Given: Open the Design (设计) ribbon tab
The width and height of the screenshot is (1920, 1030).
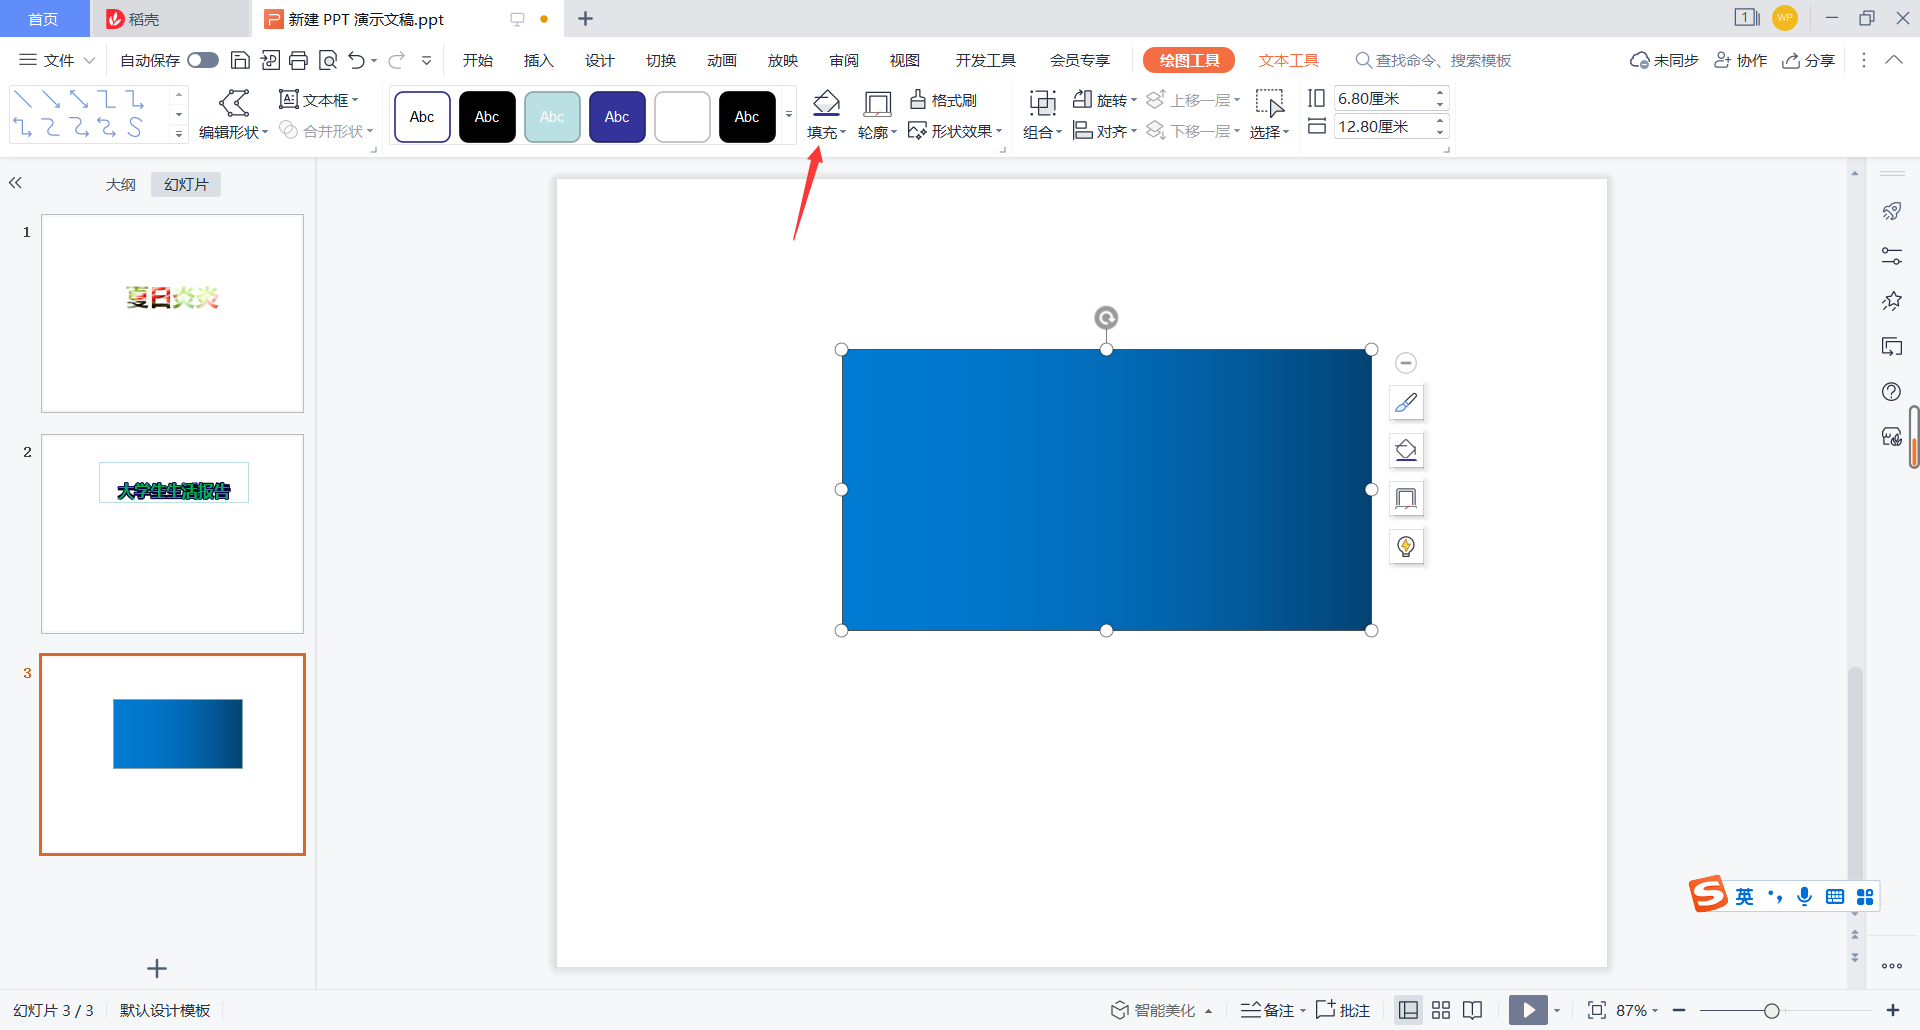Looking at the screenshot, I should (x=599, y=60).
